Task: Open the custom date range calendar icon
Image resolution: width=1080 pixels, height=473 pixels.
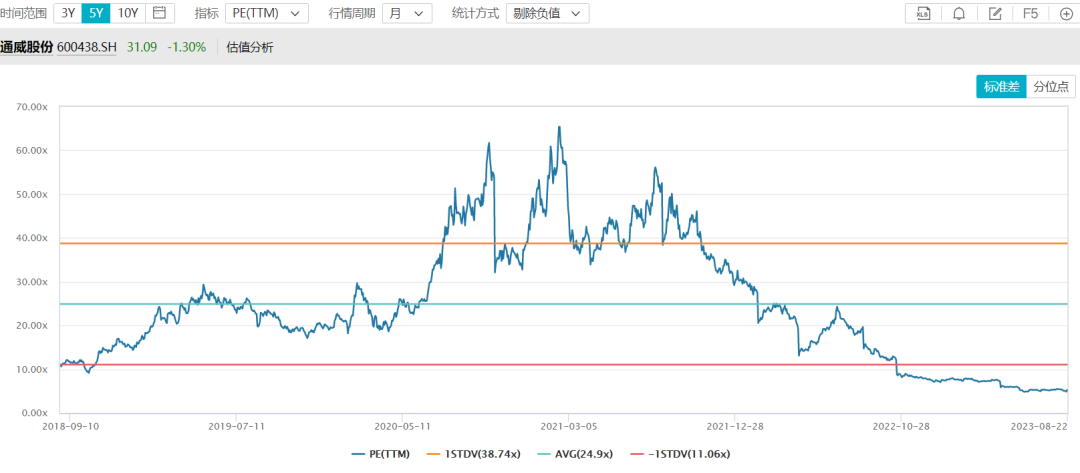Action: (160, 13)
